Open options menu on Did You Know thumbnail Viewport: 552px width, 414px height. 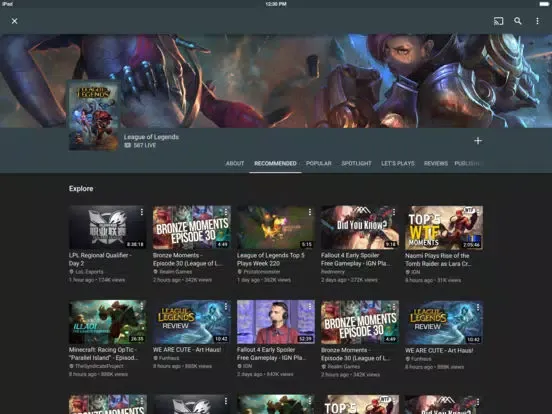(x=394, y=212)
